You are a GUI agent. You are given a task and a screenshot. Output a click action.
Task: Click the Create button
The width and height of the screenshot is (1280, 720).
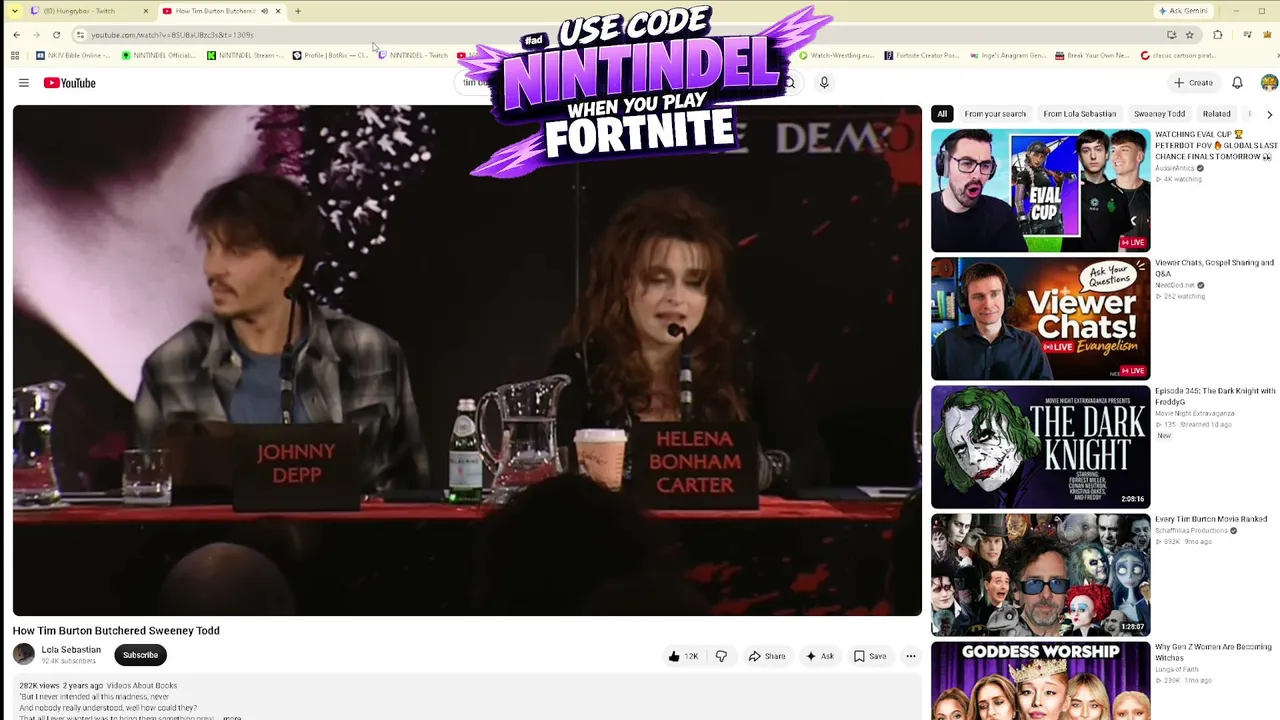1194,83
